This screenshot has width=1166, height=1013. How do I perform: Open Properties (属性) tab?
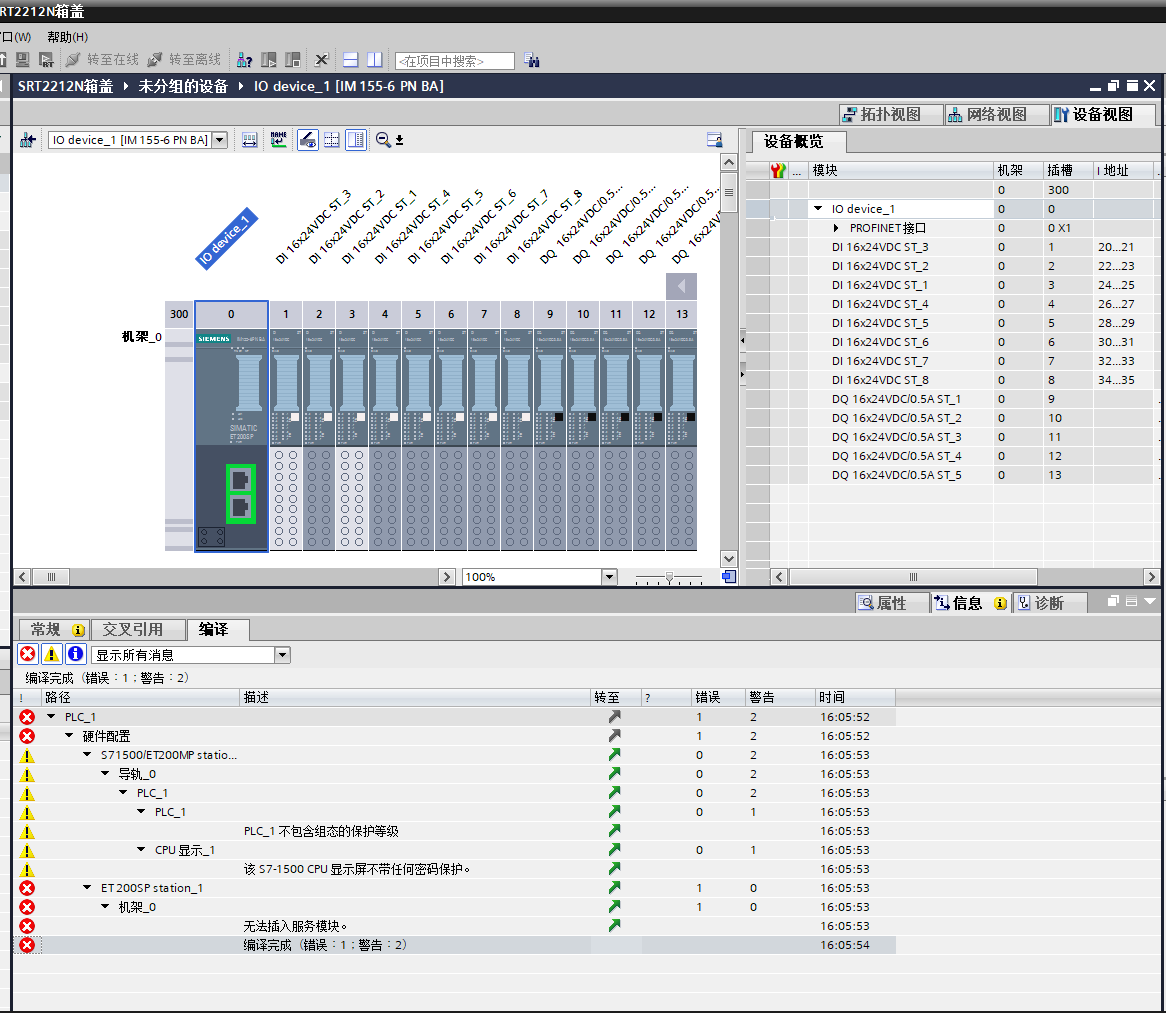pos(892,603)
